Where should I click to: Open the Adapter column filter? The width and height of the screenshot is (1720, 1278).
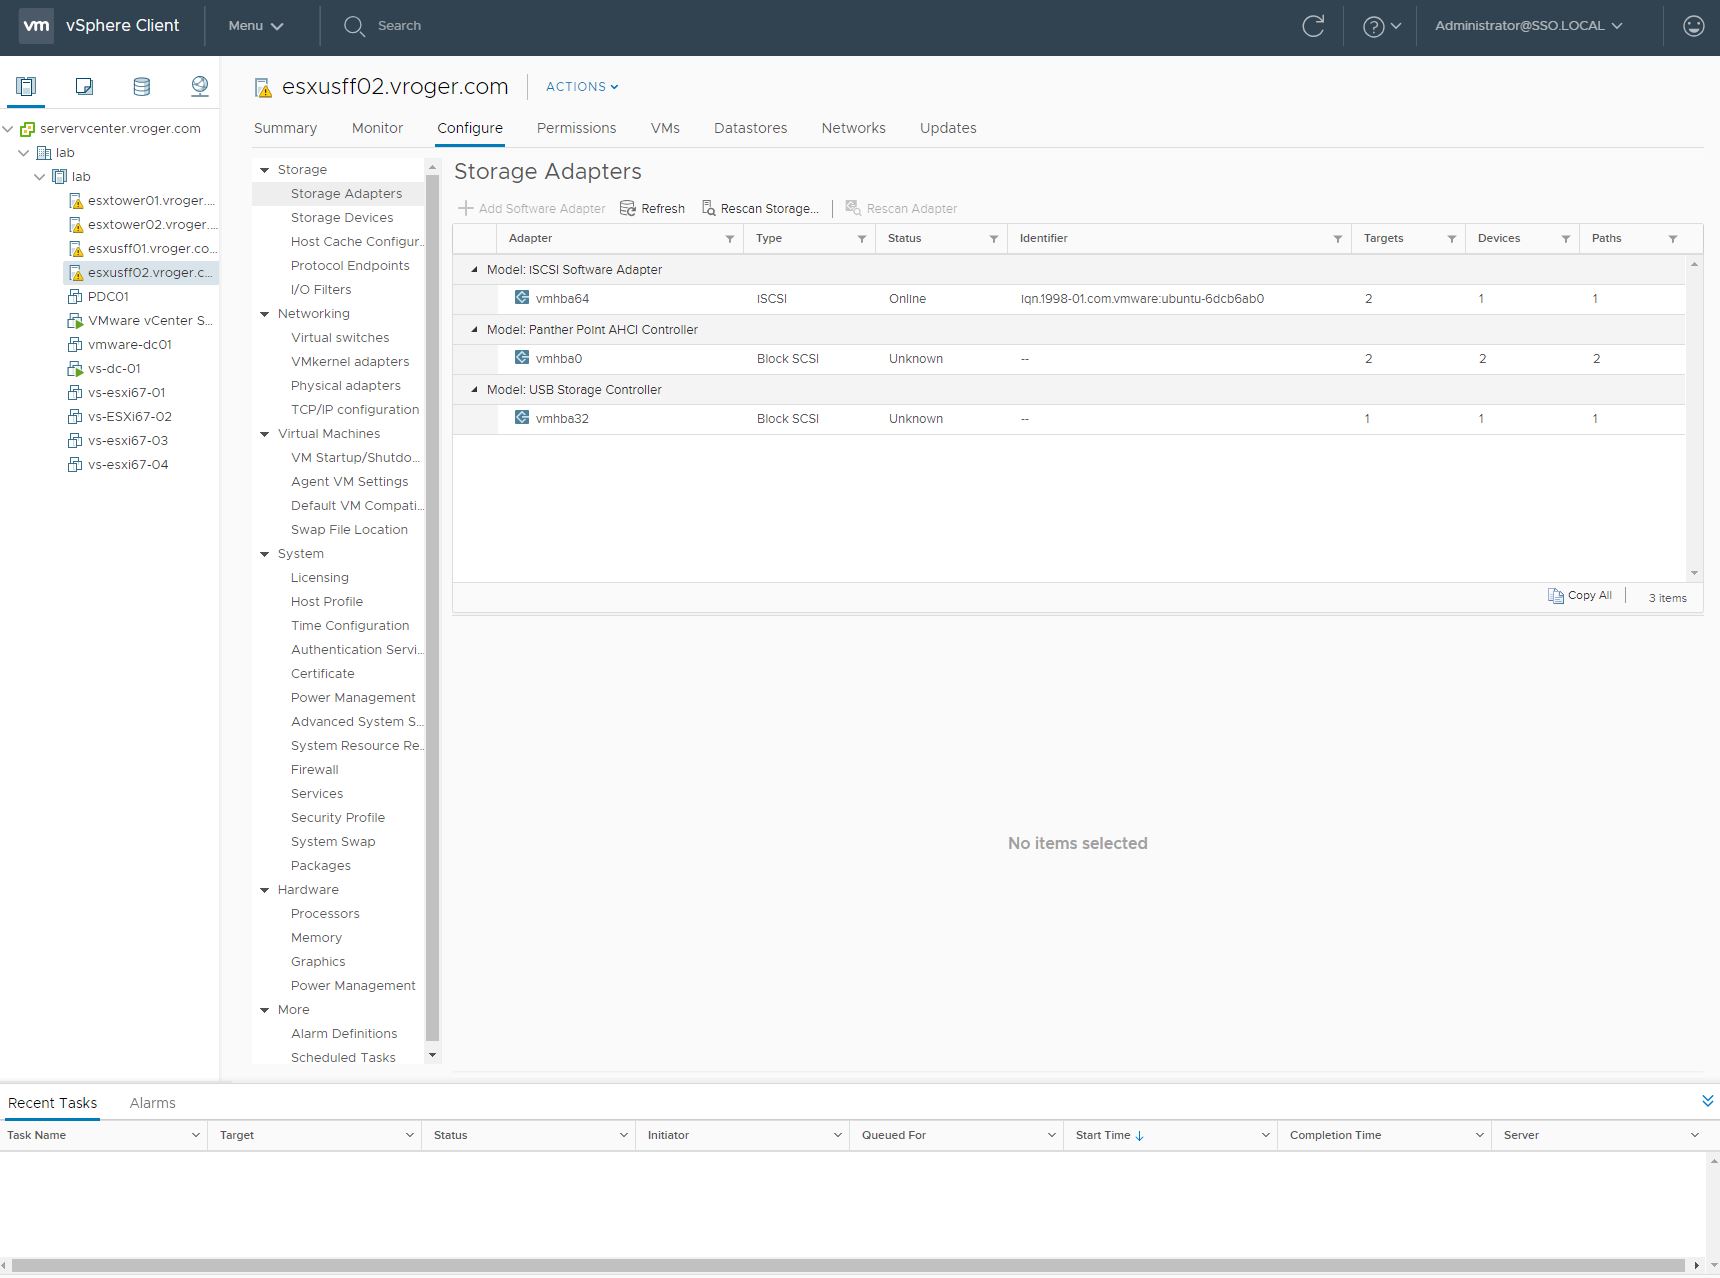730,239
